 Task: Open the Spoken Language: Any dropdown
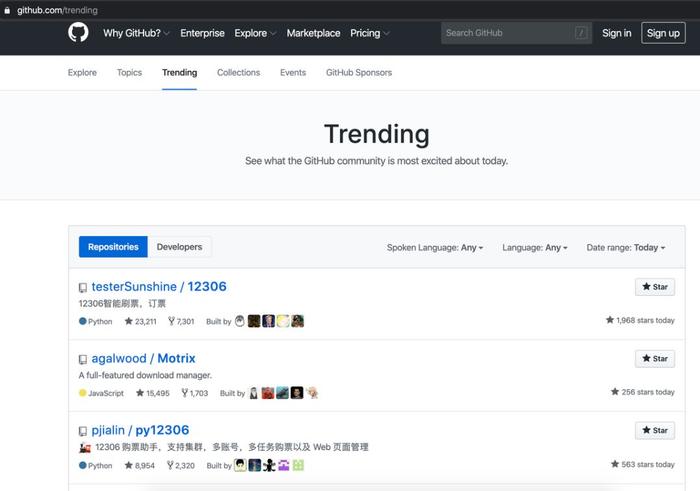point(435,247)
